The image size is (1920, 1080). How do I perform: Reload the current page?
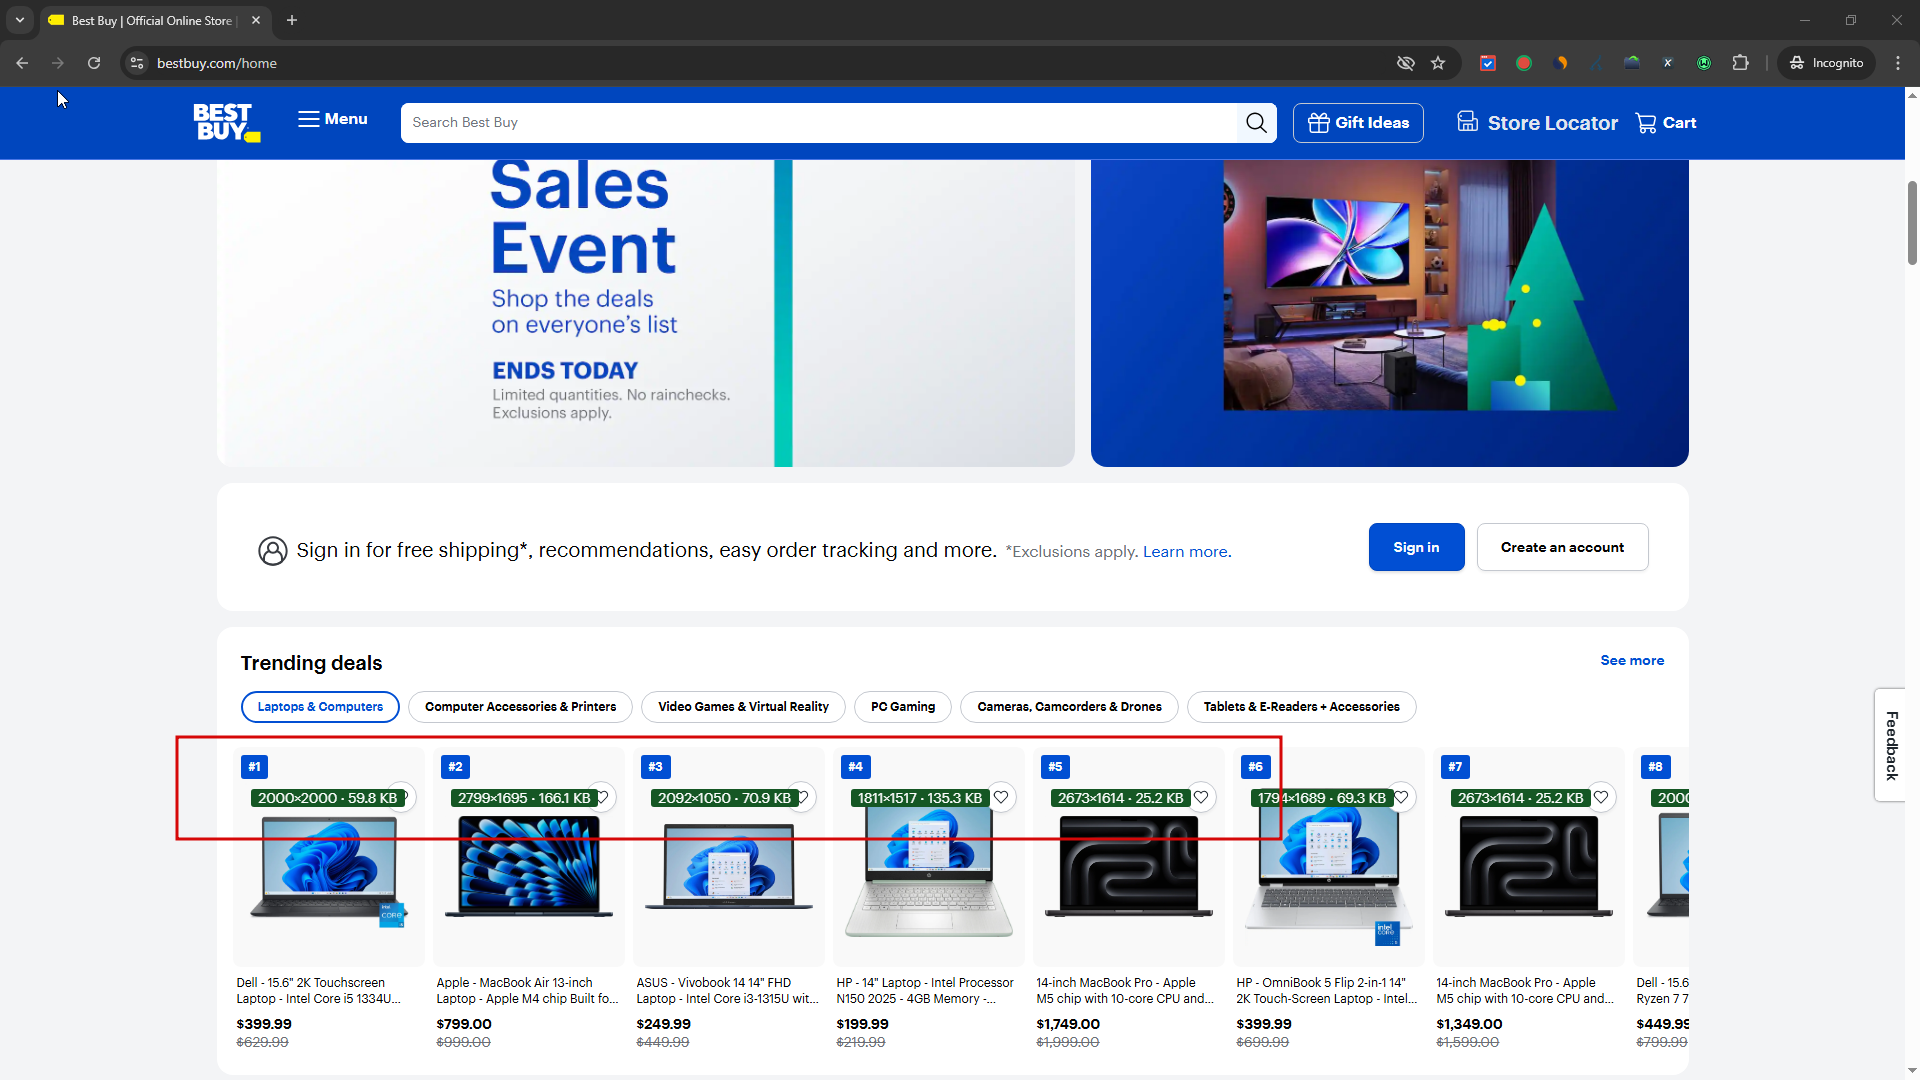click(94, 63)
